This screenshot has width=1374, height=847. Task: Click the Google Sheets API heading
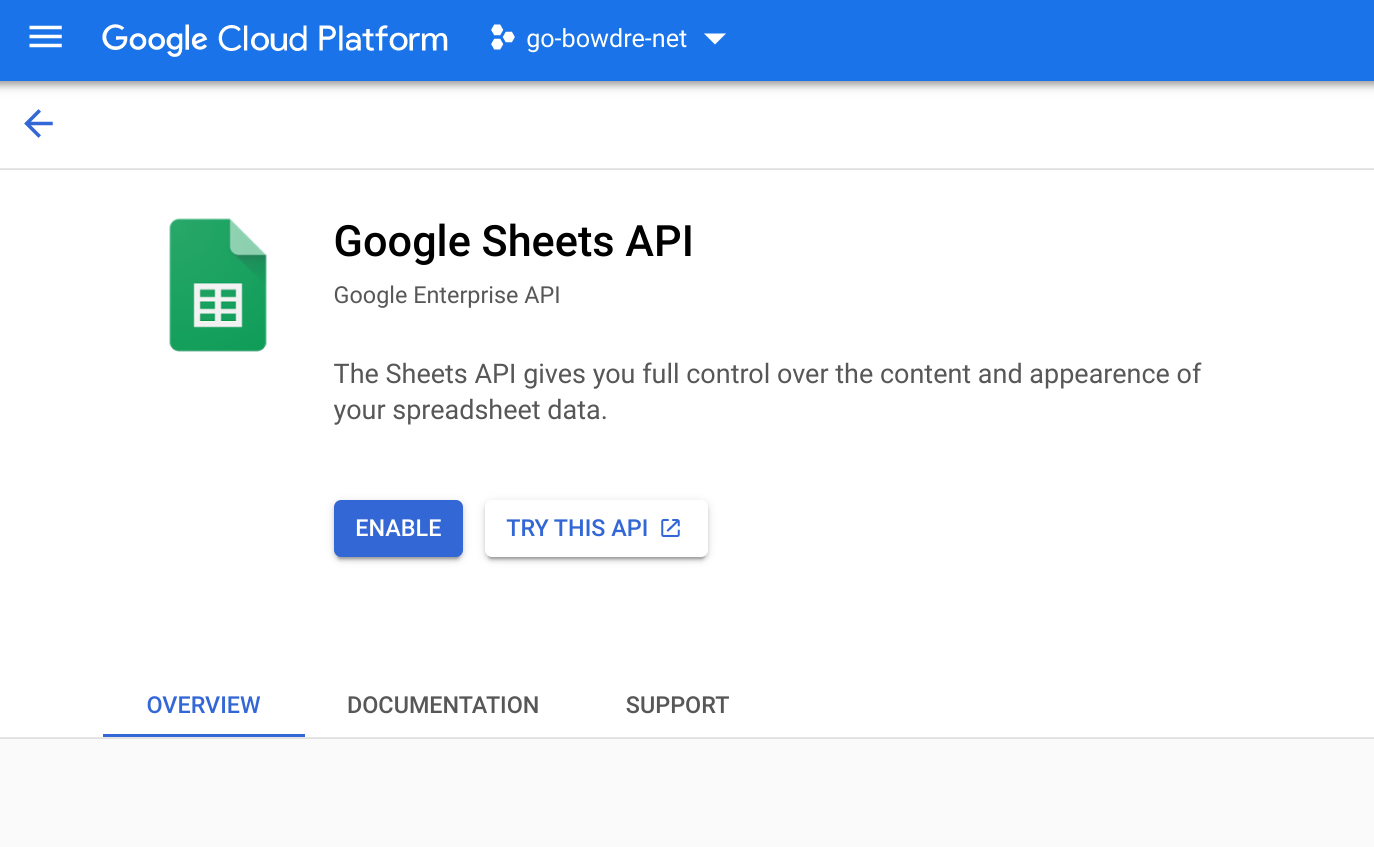[513, 241]
